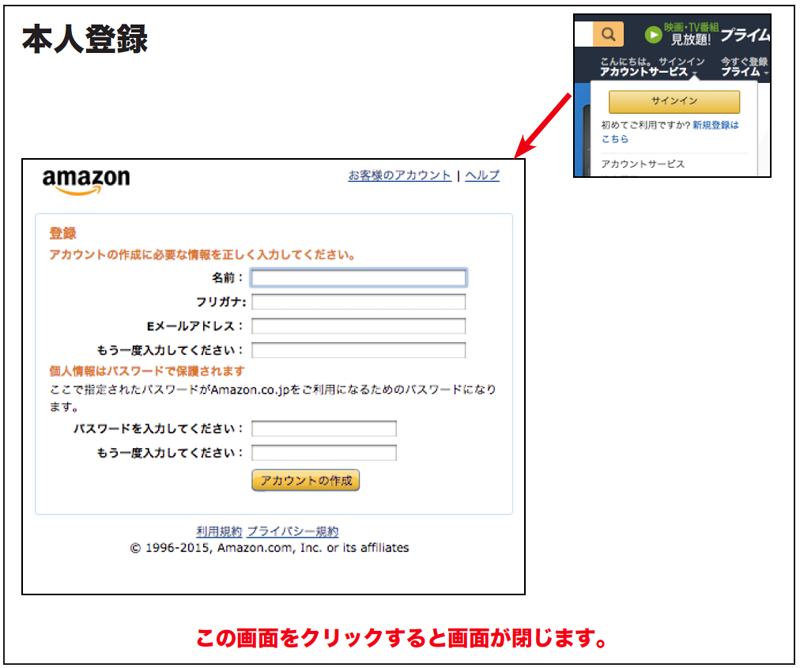Expand the 今すぐ登録 プライム dropdown

[744, 67]
